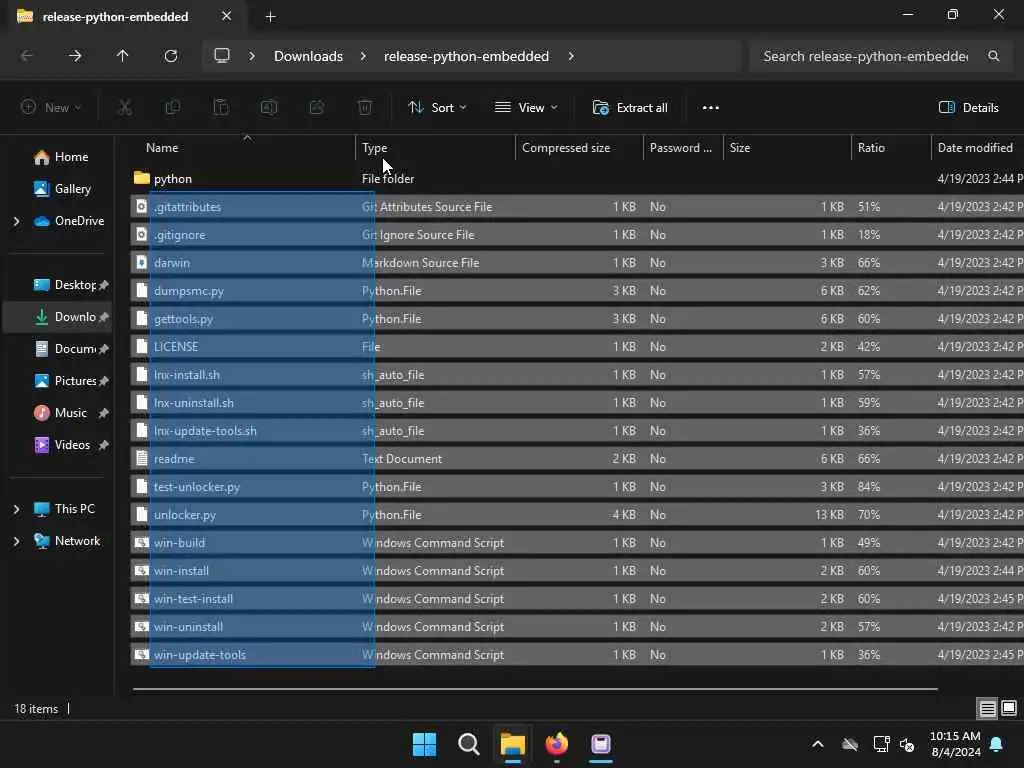Screen dimensions: 1024x768
Task: Click the purple app icon in the taskbar
Action: pos(601,744)
